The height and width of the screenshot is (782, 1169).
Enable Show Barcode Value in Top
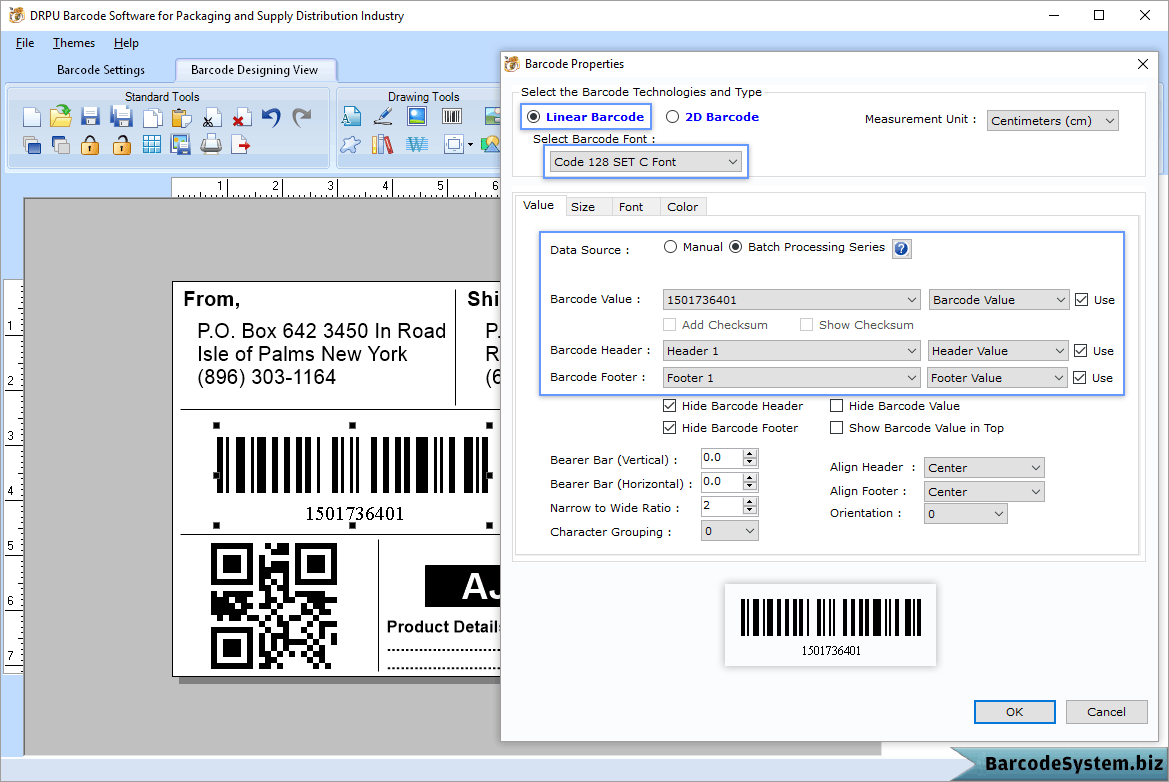pyautogui.click(x=836, y=428)
